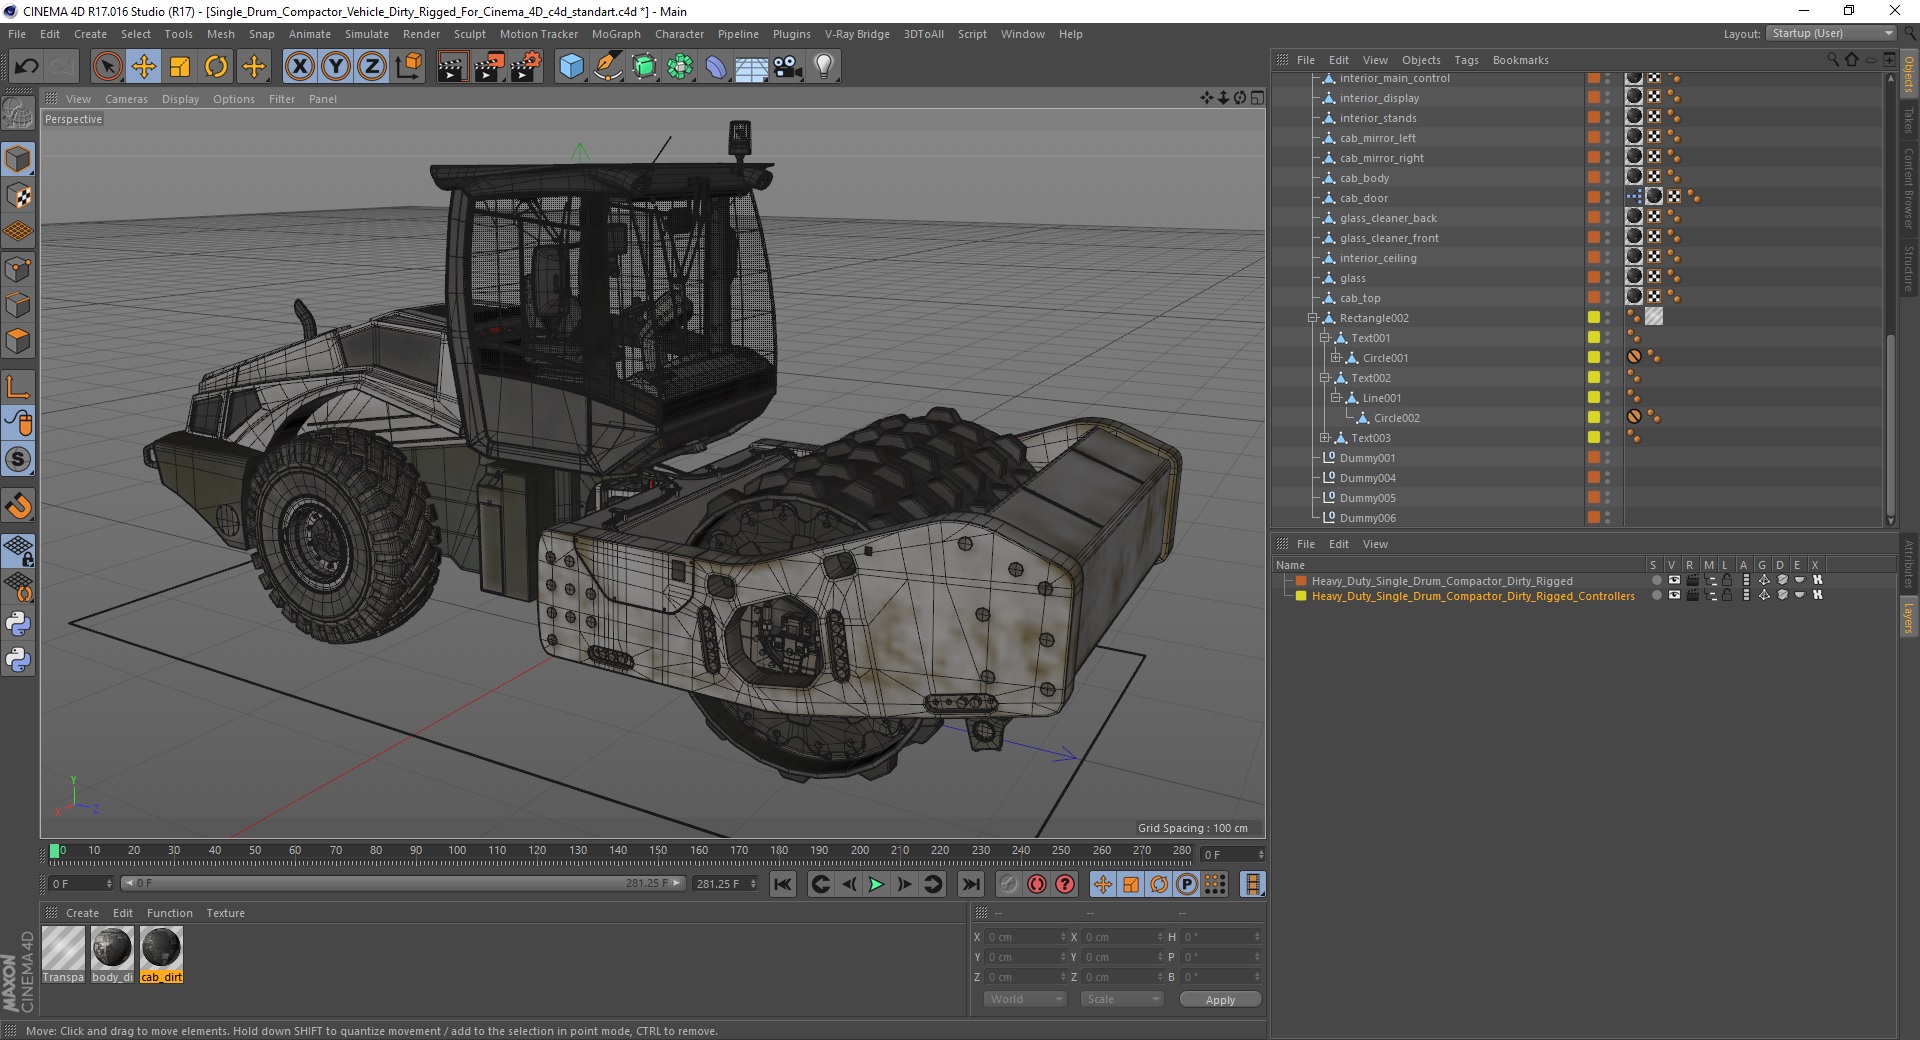This screenshot has width=1920, height=1040.
Task: Click the Apply button
Action: point(1220,999)
